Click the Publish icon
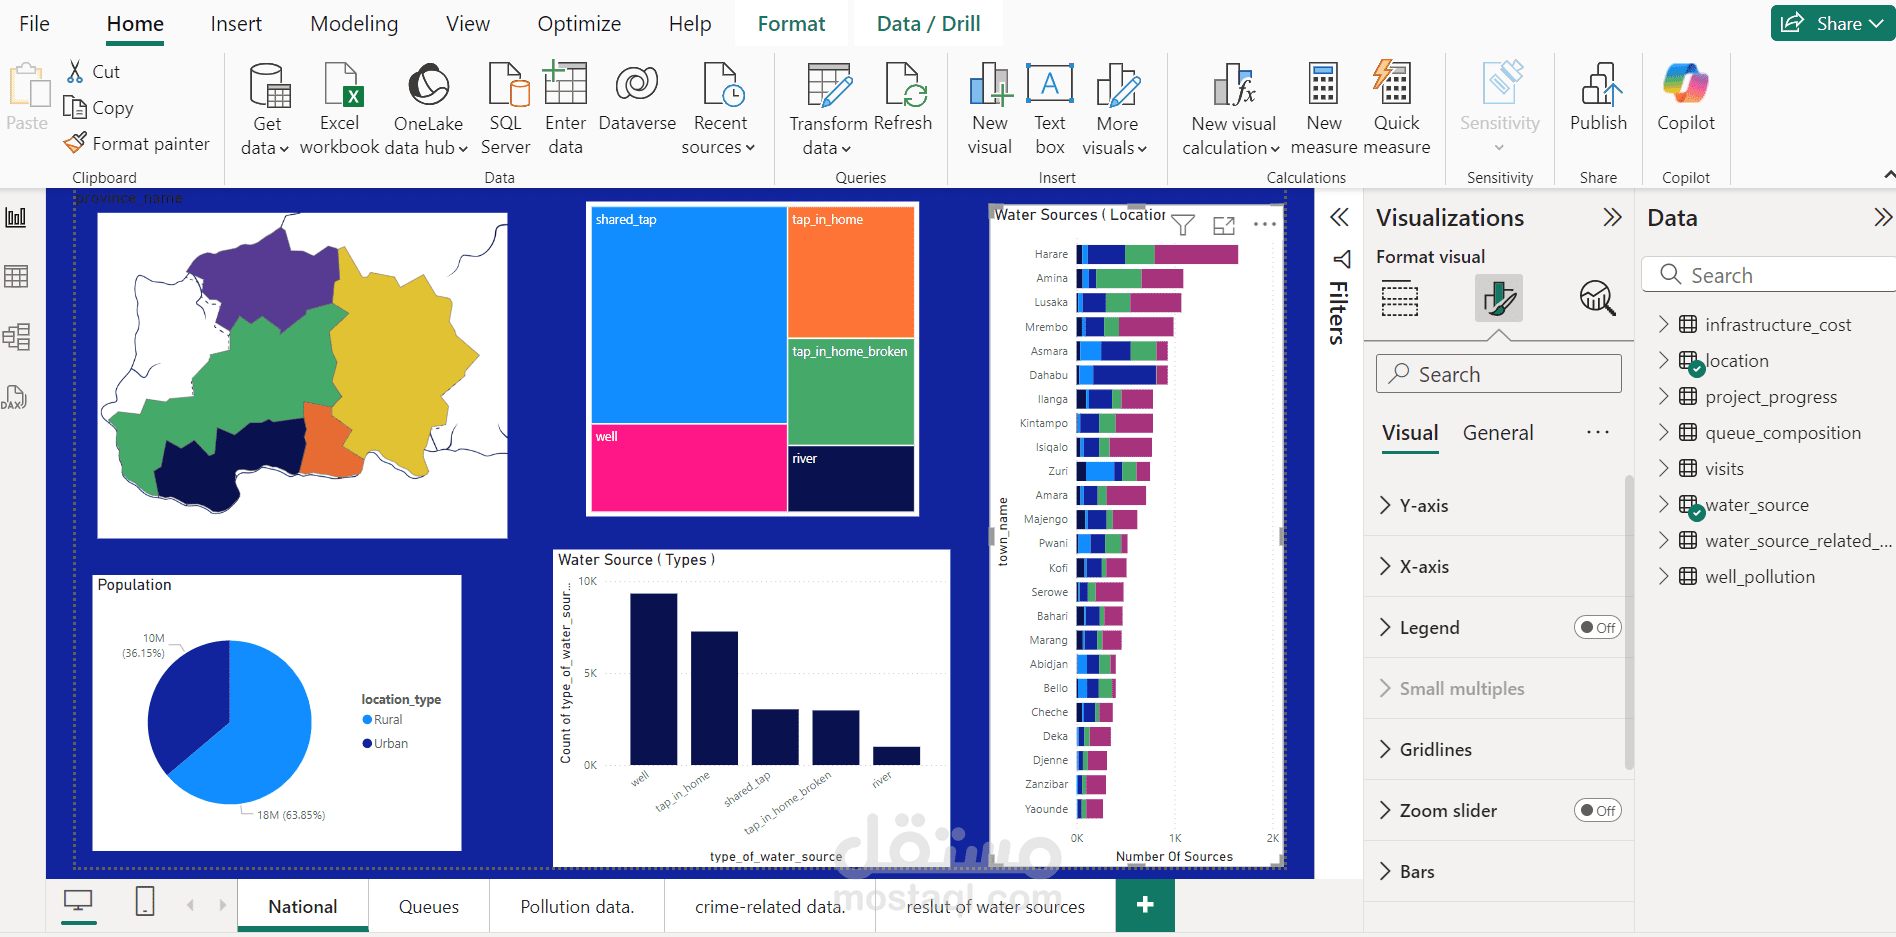This screenshot has height=937, width=1896. point(1599,84)
